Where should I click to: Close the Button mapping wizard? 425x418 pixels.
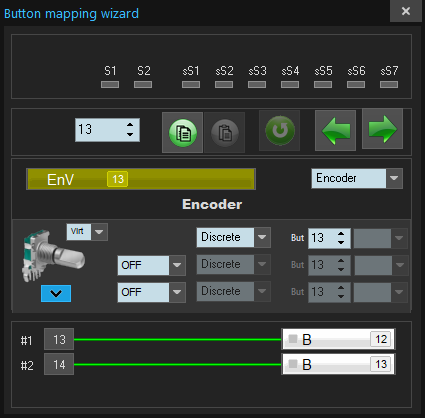pos(406,11)
